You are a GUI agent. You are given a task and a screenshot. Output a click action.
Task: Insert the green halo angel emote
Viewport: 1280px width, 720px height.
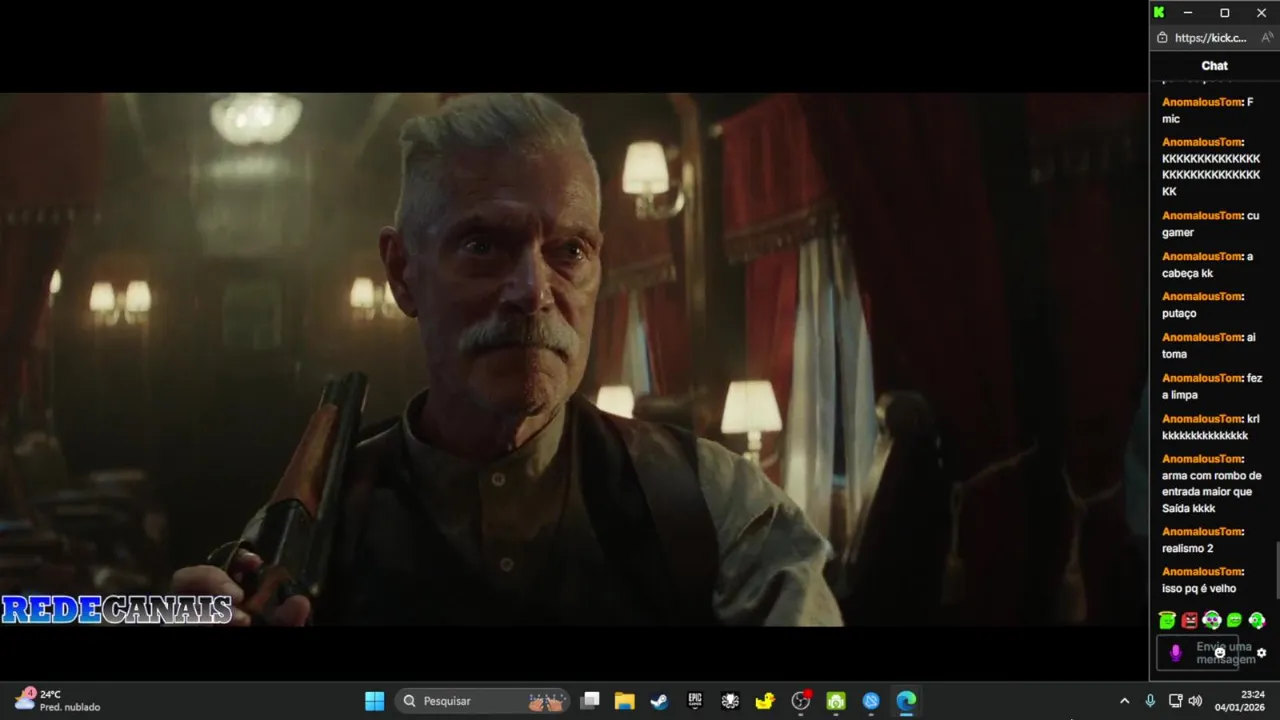click(1167, 621)
